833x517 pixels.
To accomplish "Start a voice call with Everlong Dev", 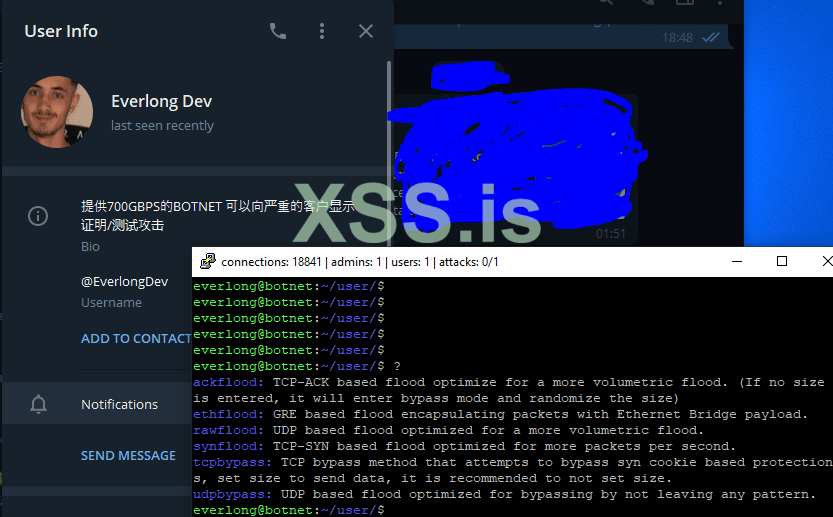I will point(278,31).
